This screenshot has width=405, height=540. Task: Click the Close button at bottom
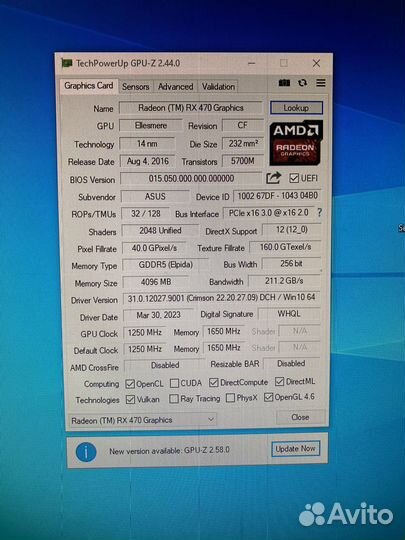(300, 417)
